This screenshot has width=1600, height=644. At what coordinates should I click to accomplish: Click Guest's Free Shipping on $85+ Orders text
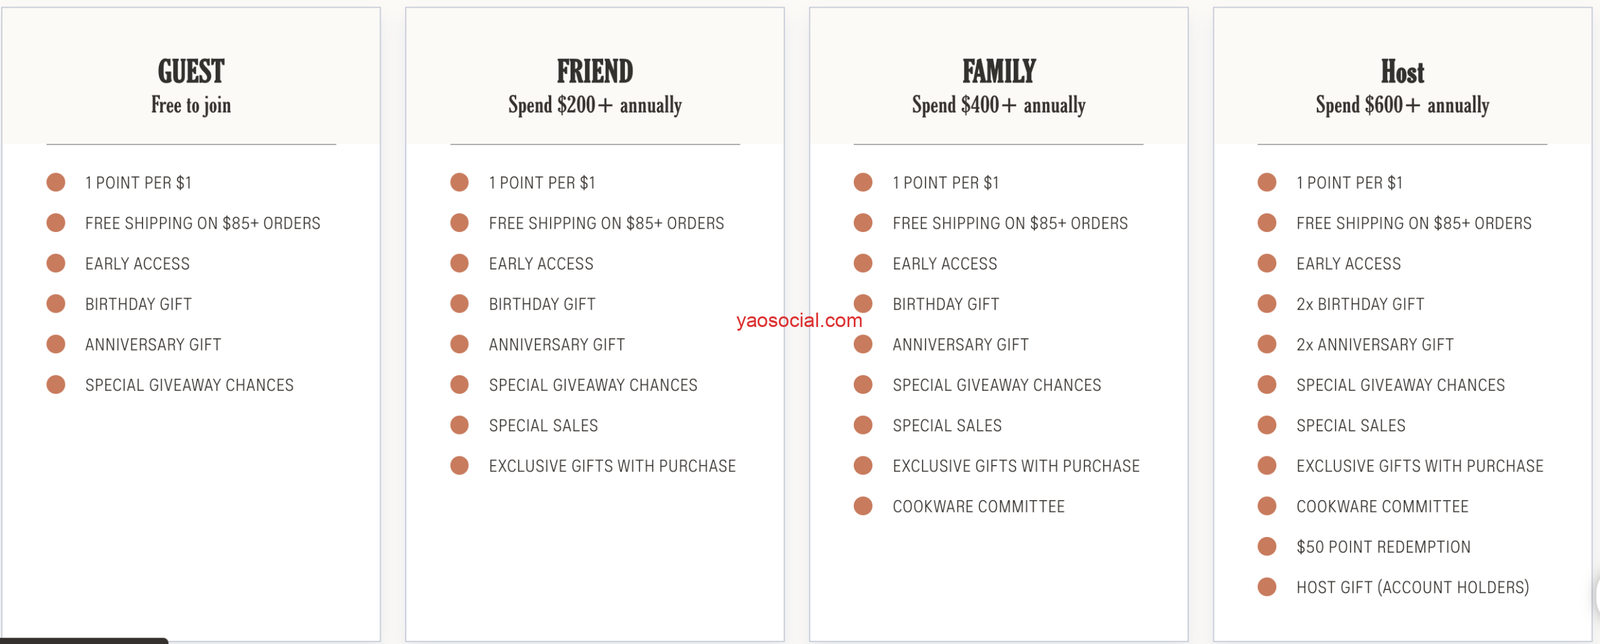[x=203, y=223]
